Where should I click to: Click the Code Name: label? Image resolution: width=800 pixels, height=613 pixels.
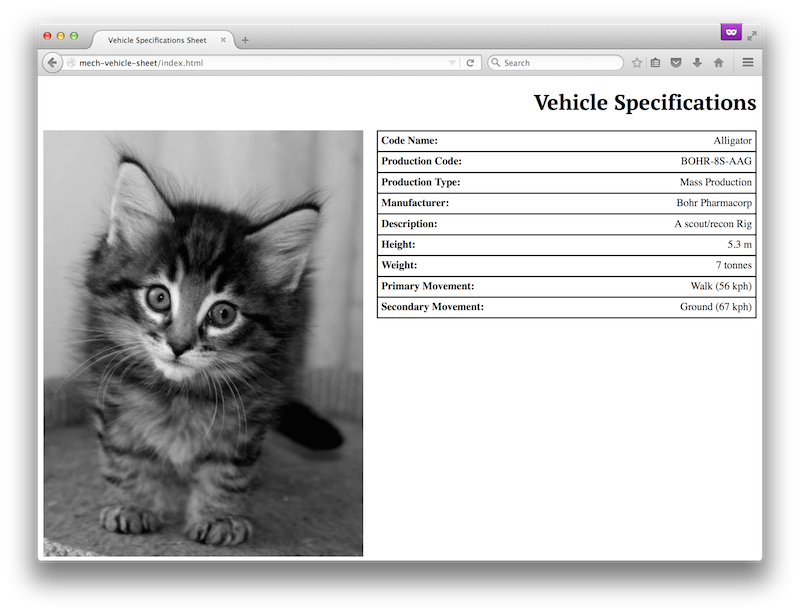[409, 140]
